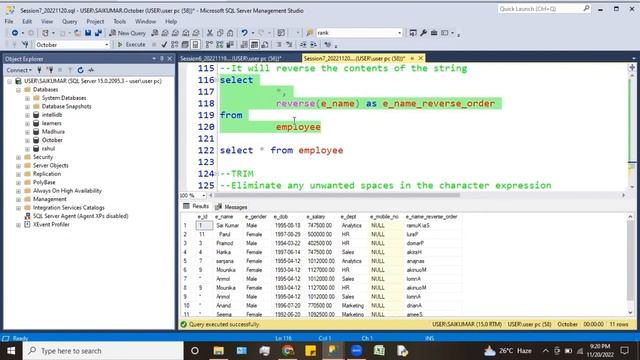Click the Activity Monitor icon in Object Explorer
This screenshot has height=360, width=640.
[91, 70]
